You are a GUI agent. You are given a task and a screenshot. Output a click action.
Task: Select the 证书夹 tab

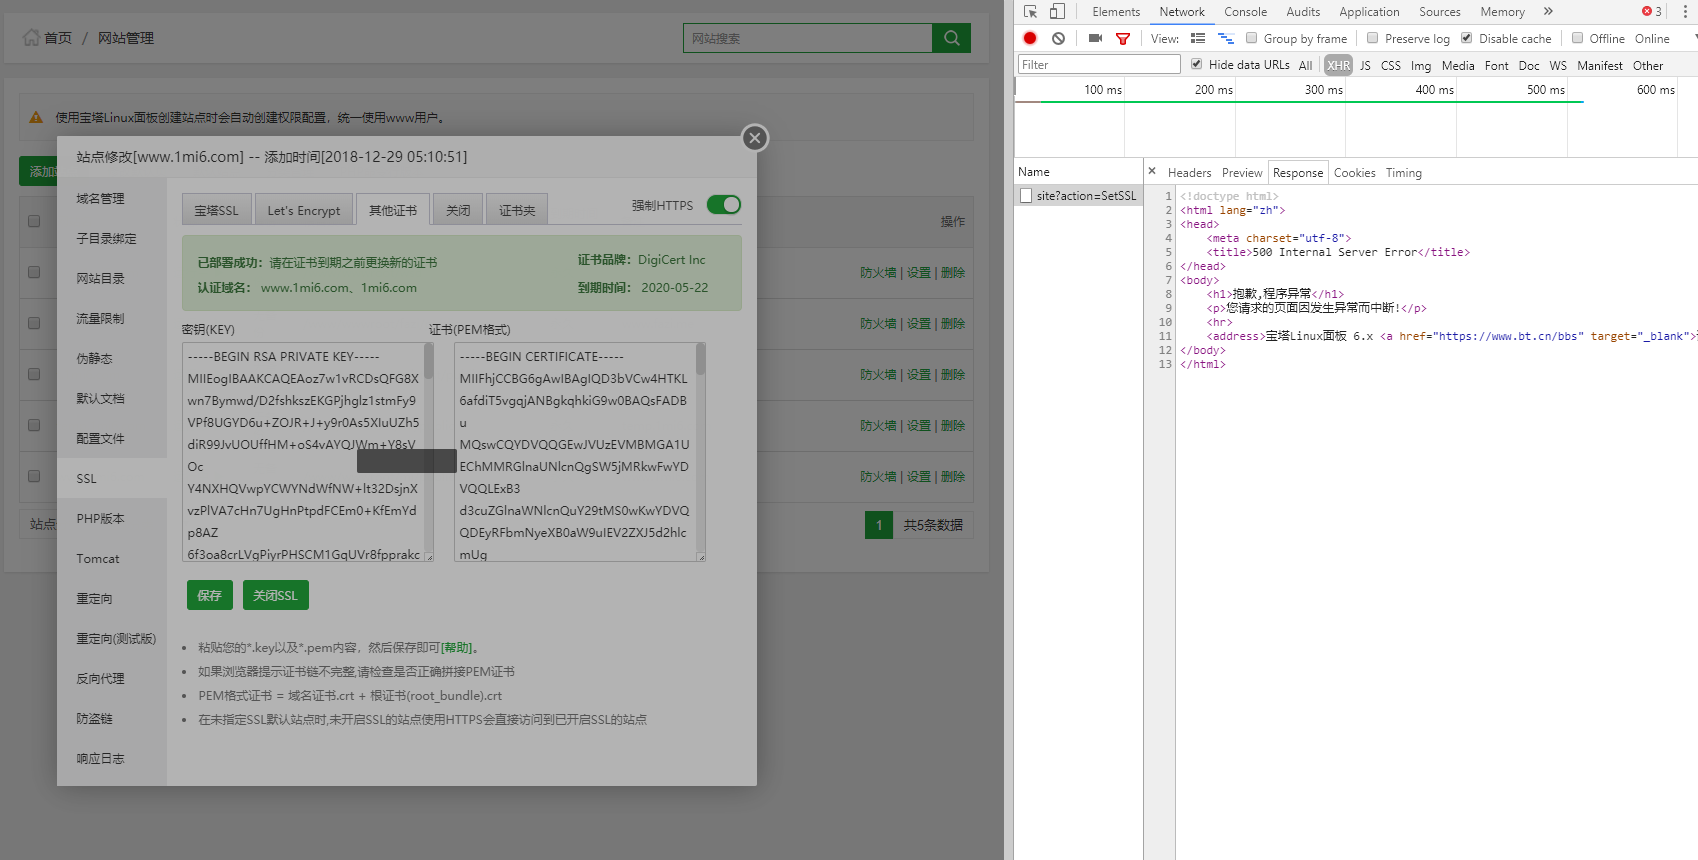517,210
